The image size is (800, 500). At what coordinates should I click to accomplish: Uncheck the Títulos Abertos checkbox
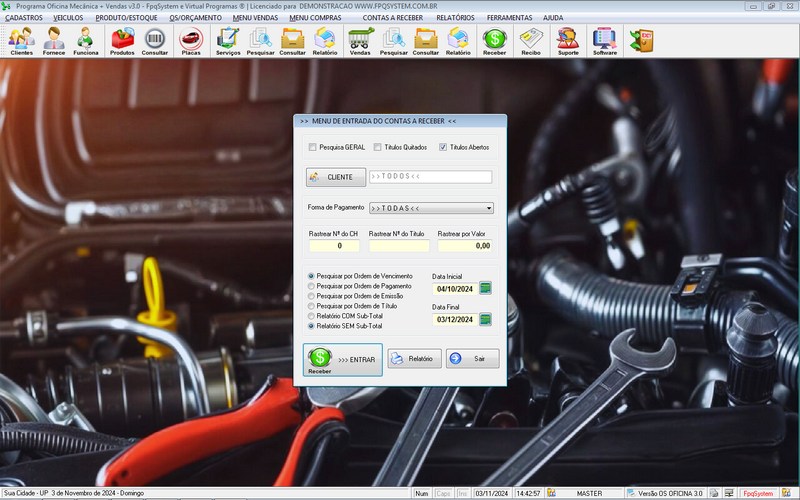pos(444,147)
